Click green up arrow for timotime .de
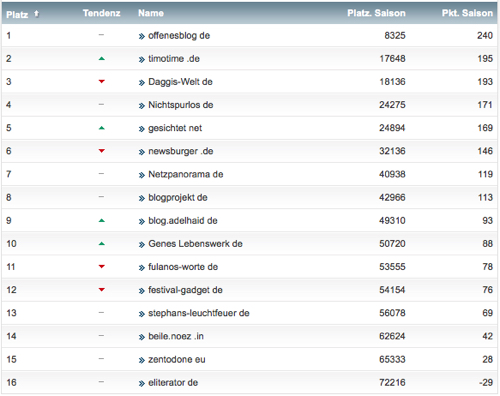Viewport: 500px width, 396px height. coord(102,59)
